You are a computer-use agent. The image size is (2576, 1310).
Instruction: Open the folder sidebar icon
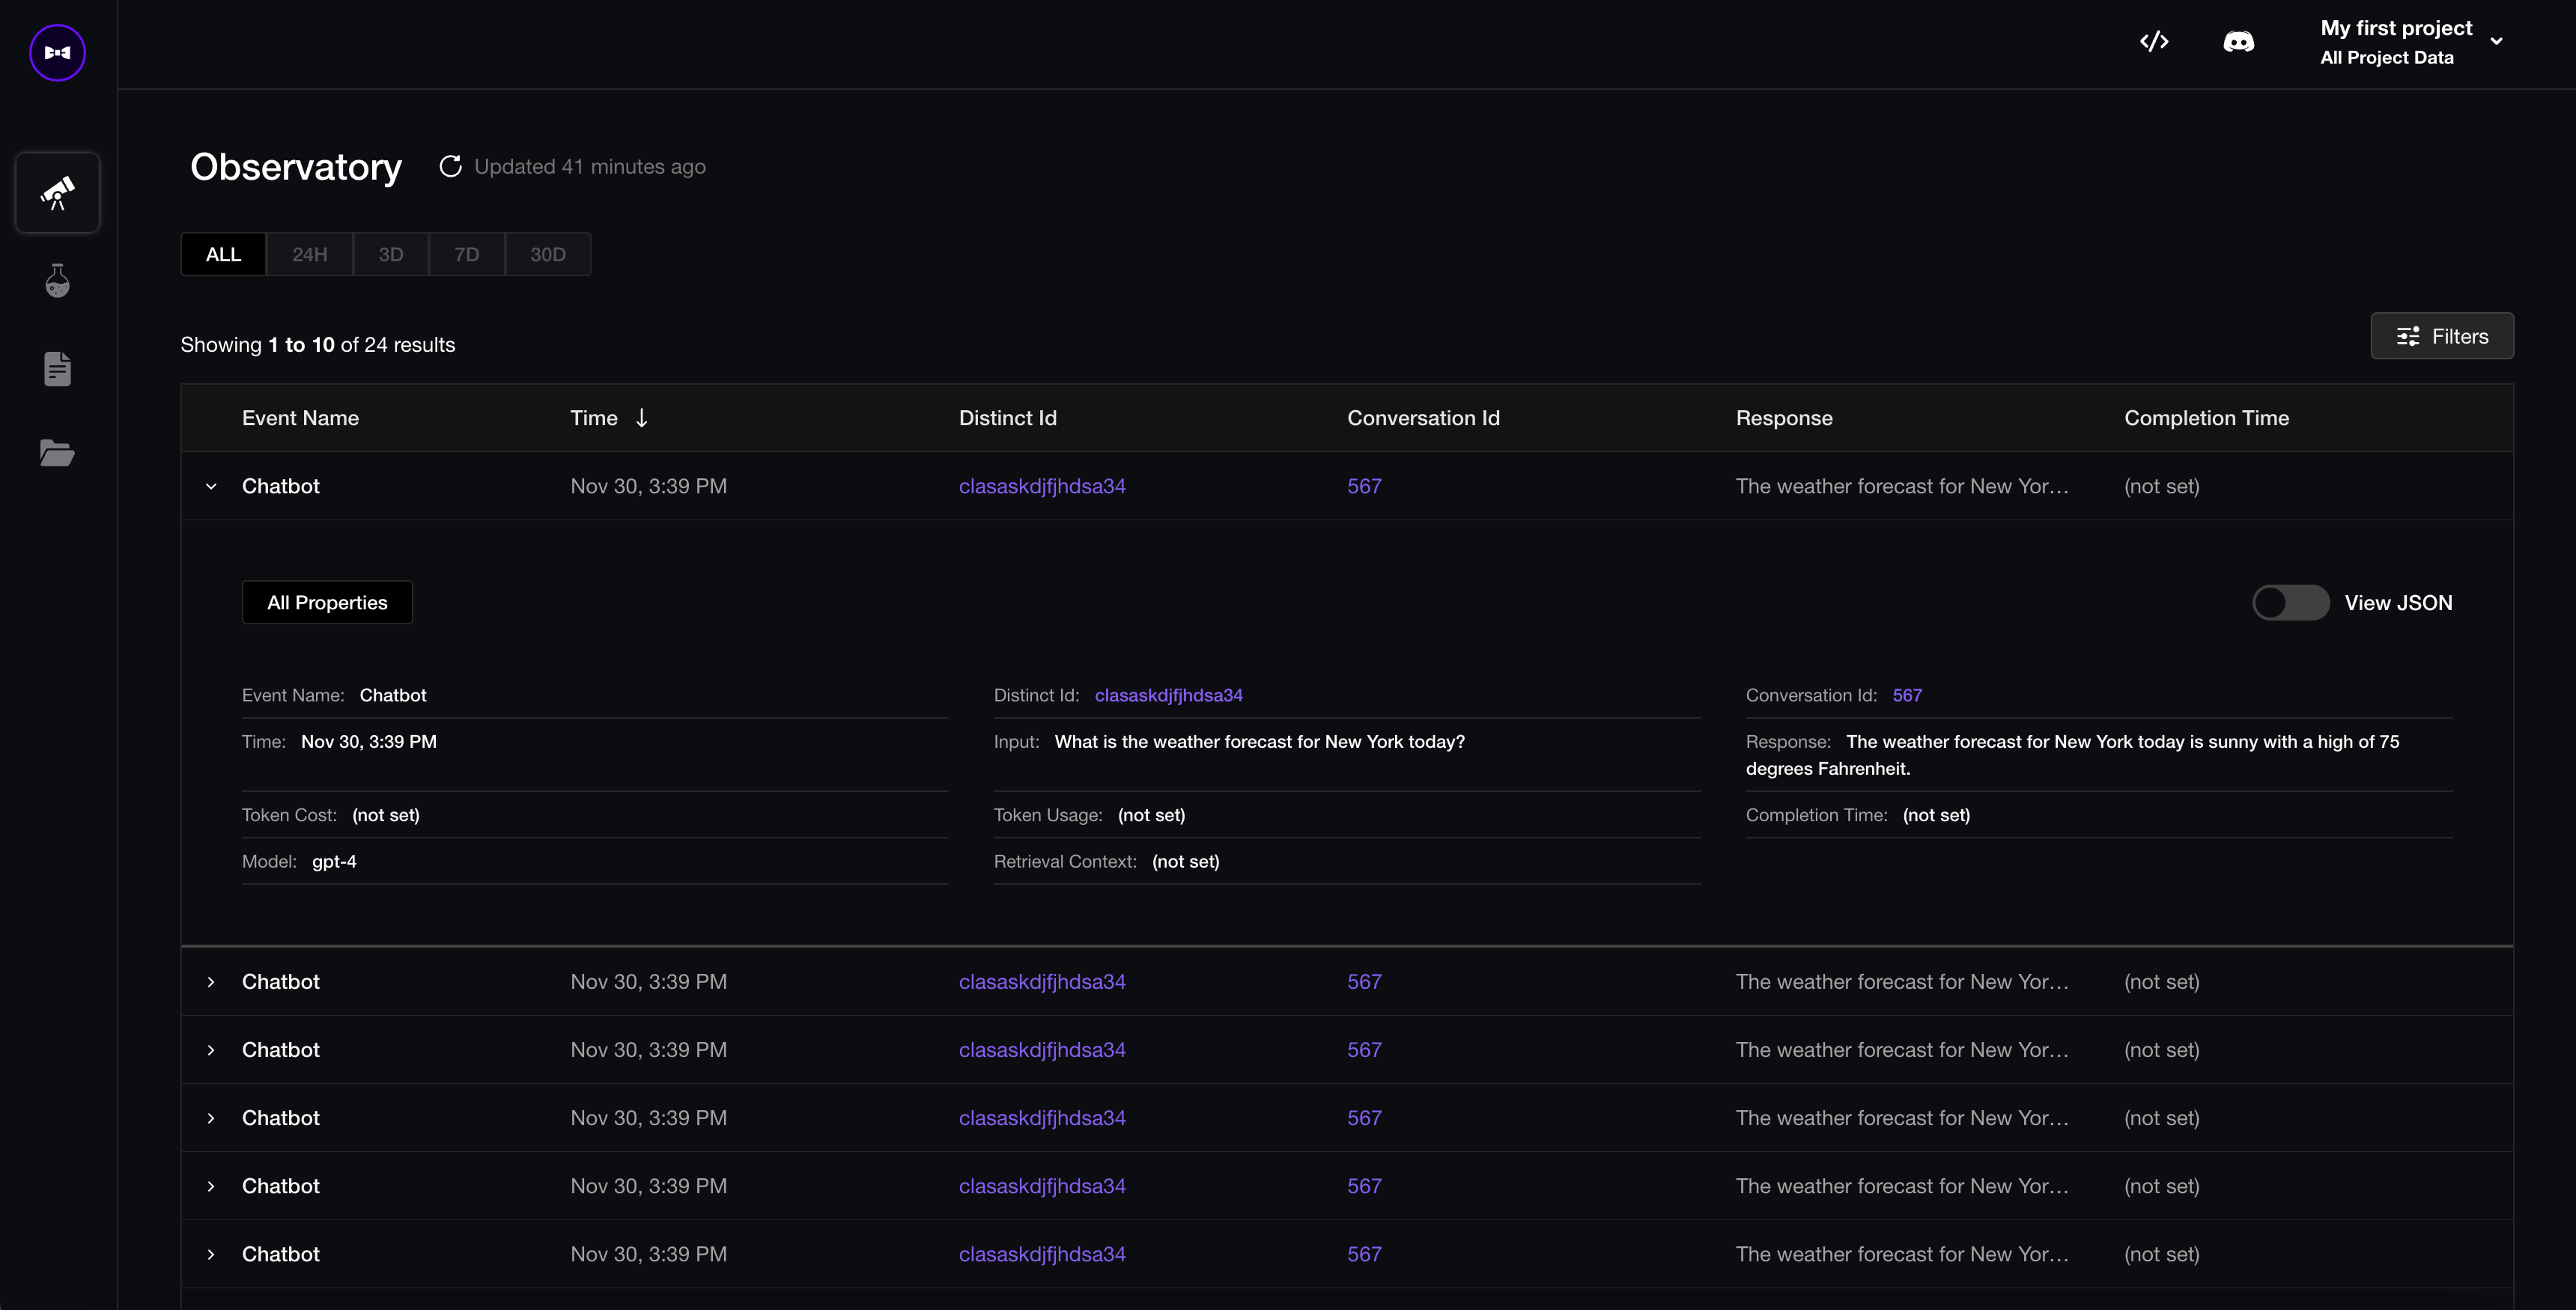click(57, 453)
